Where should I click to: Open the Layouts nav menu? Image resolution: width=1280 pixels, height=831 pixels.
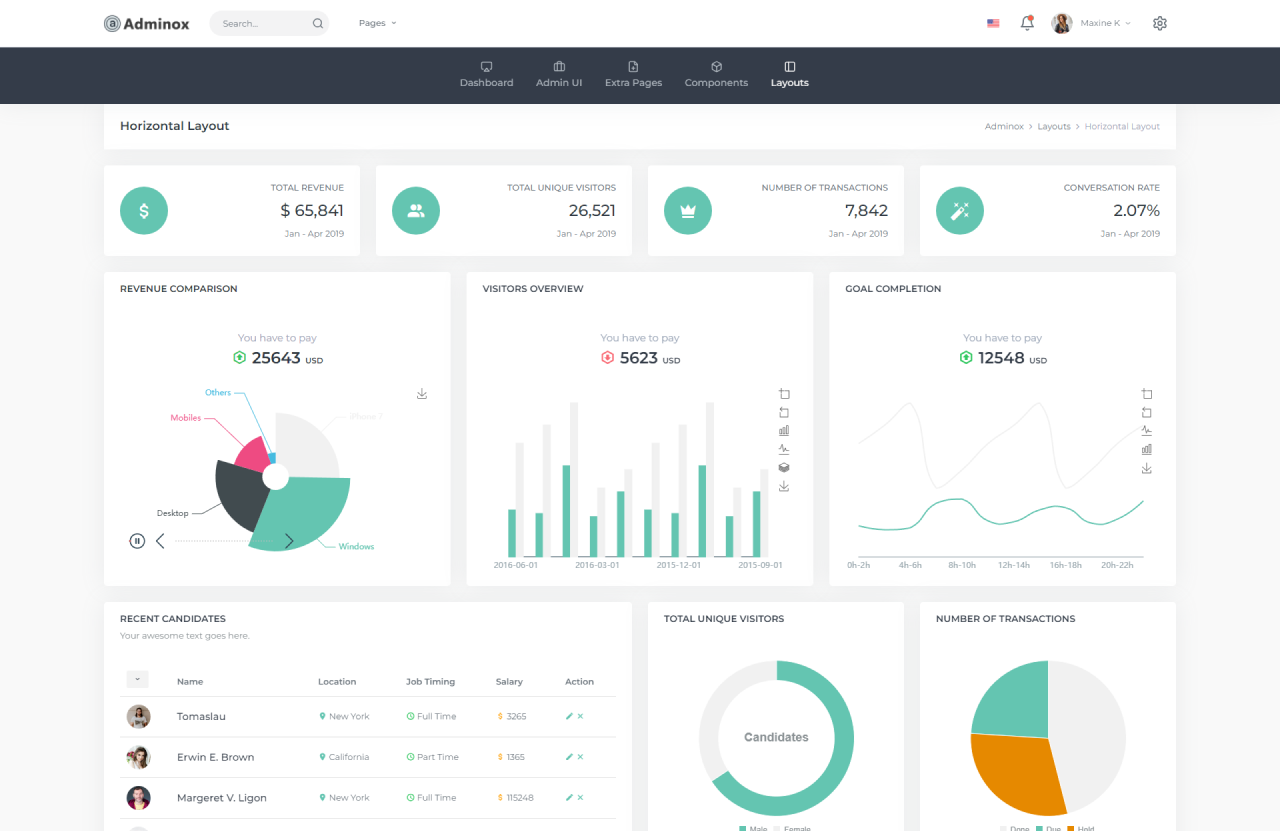pos(790,75)
